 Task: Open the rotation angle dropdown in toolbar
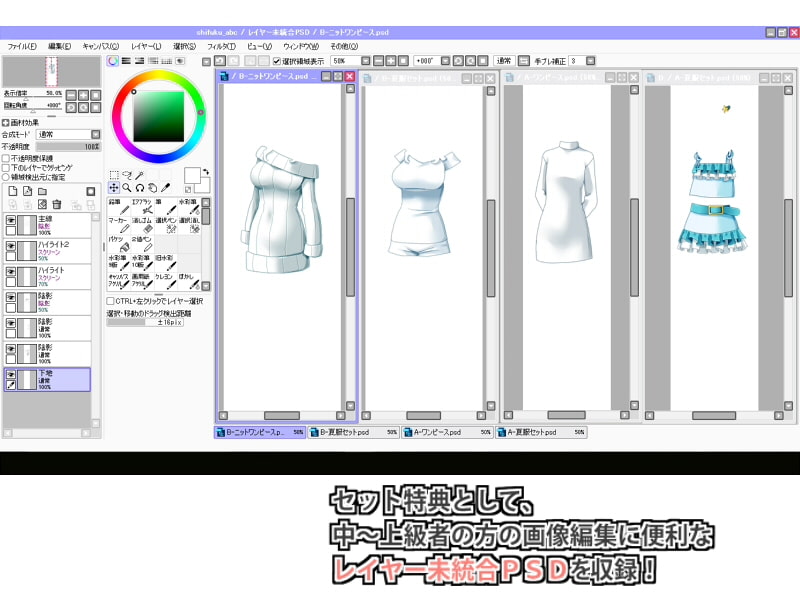pos(445,61)
